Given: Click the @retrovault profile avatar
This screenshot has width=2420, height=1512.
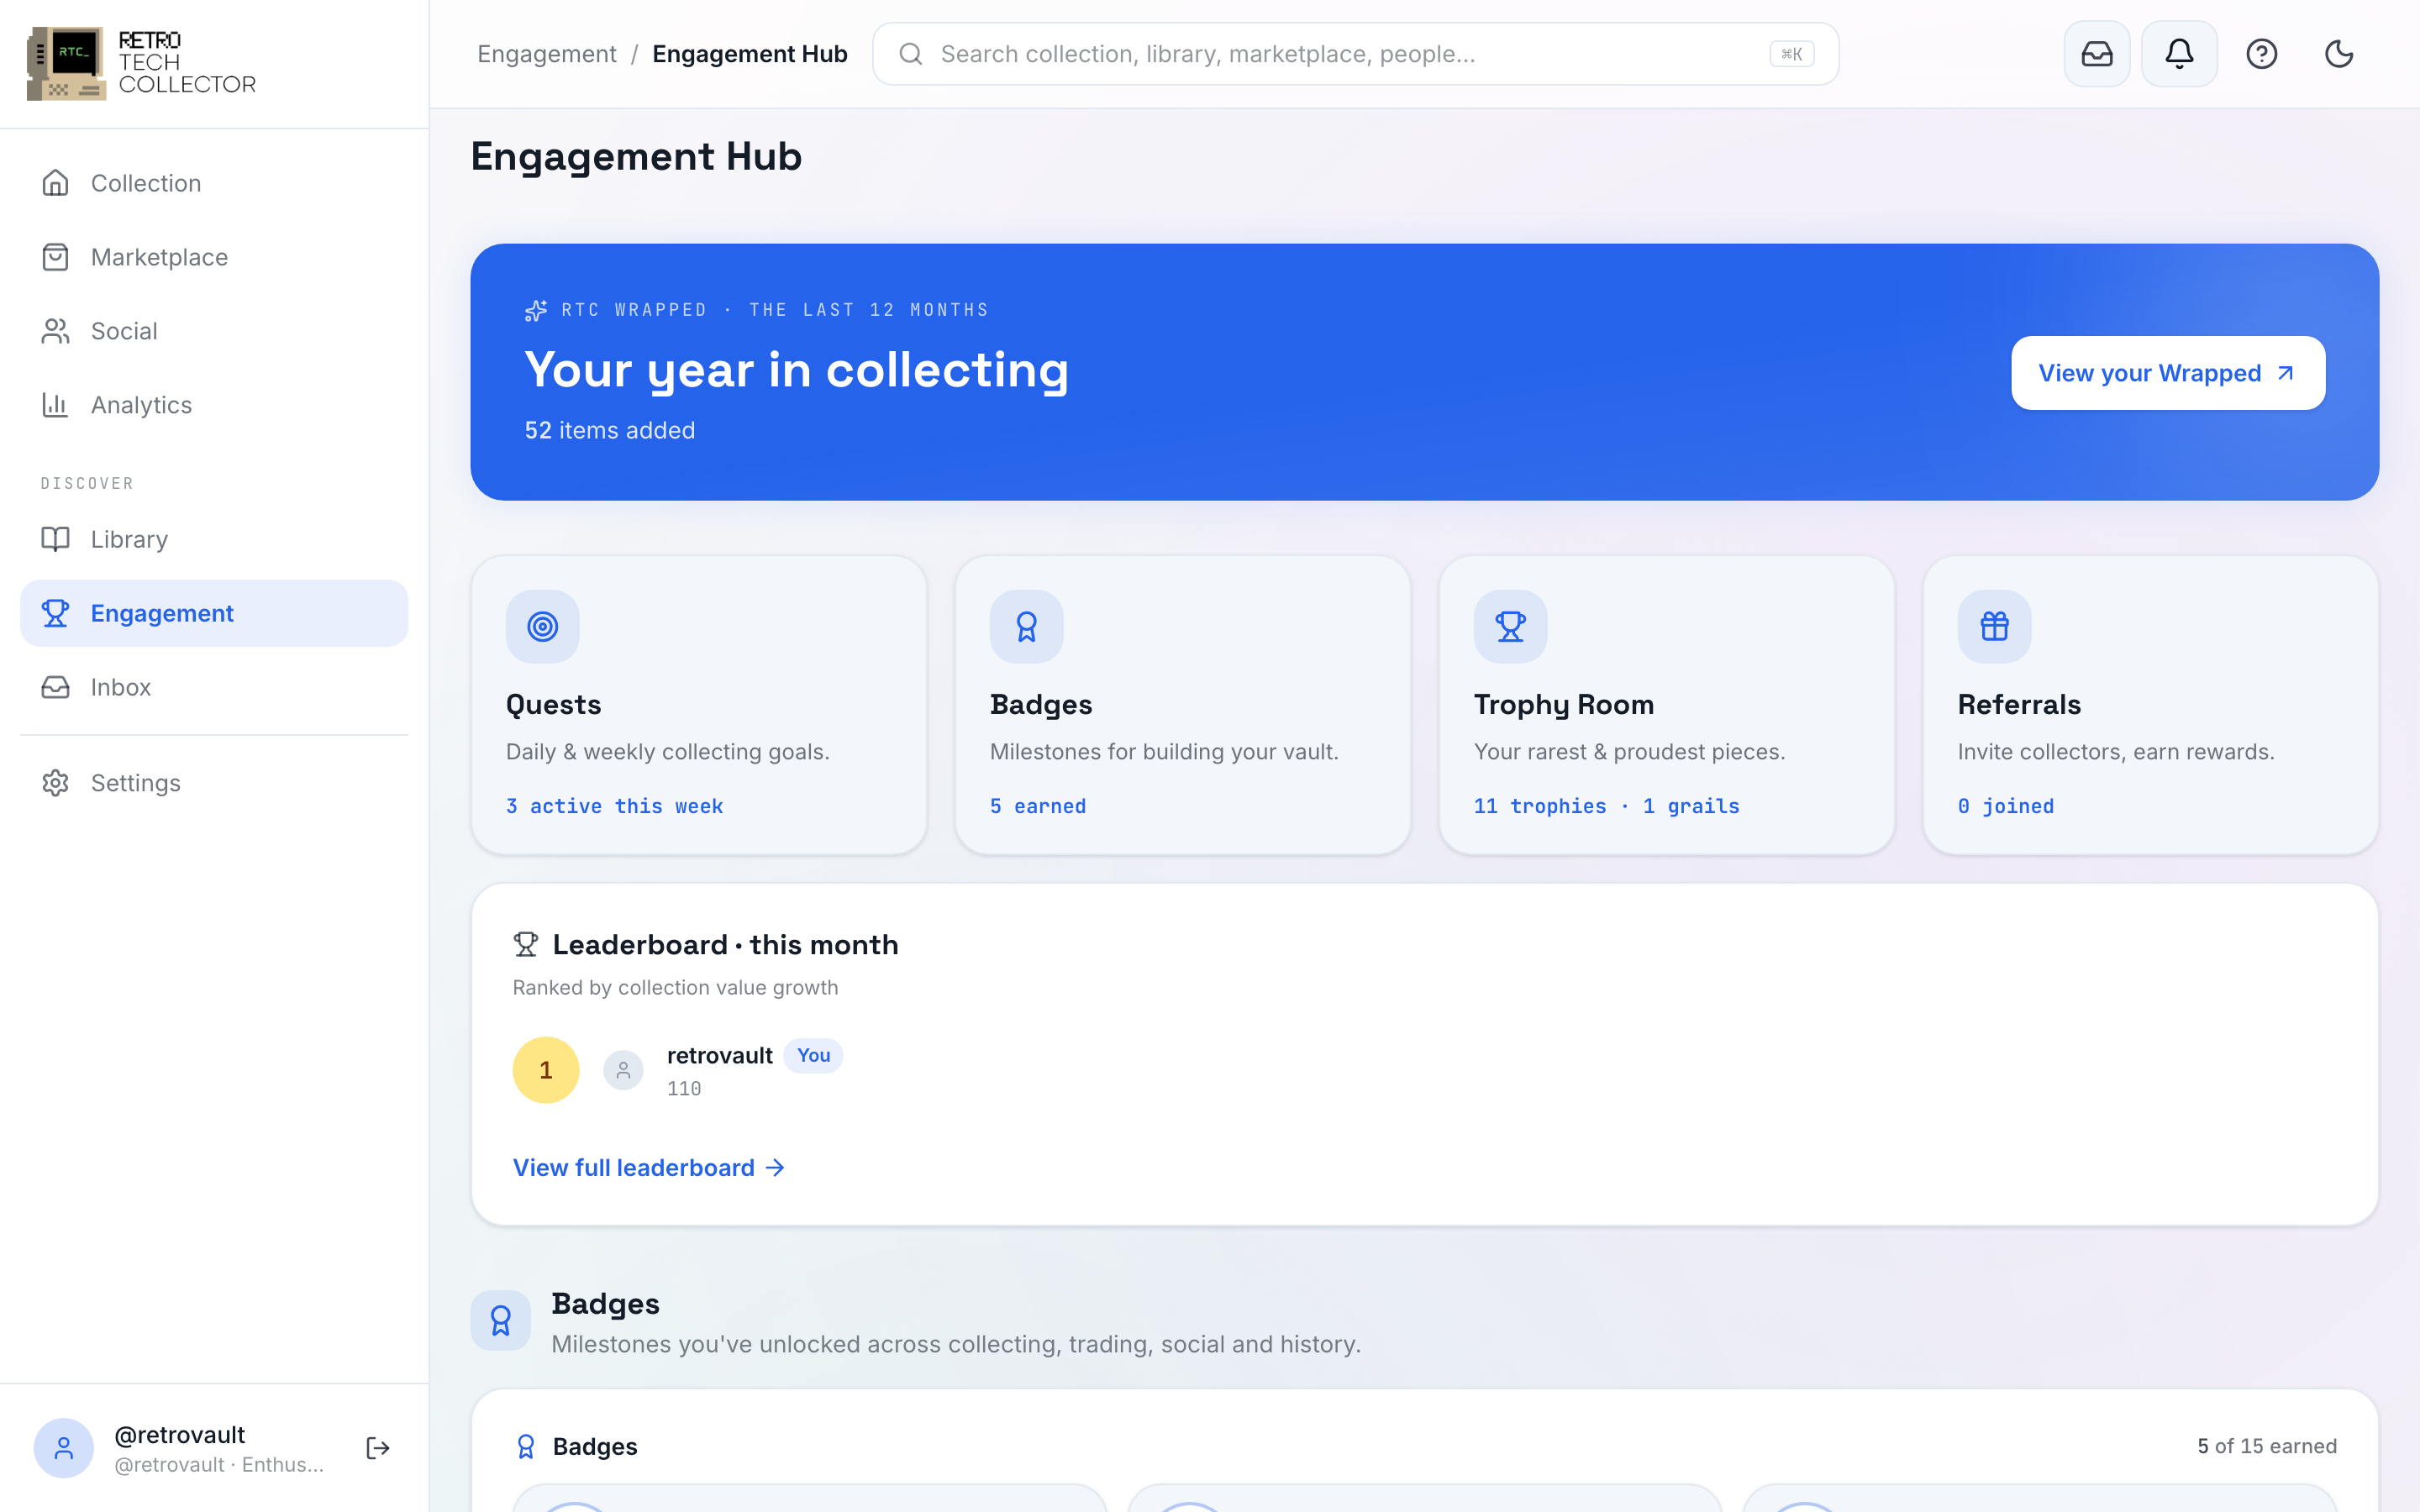Looking at the screenshot, I should (x=63, y=1448).
